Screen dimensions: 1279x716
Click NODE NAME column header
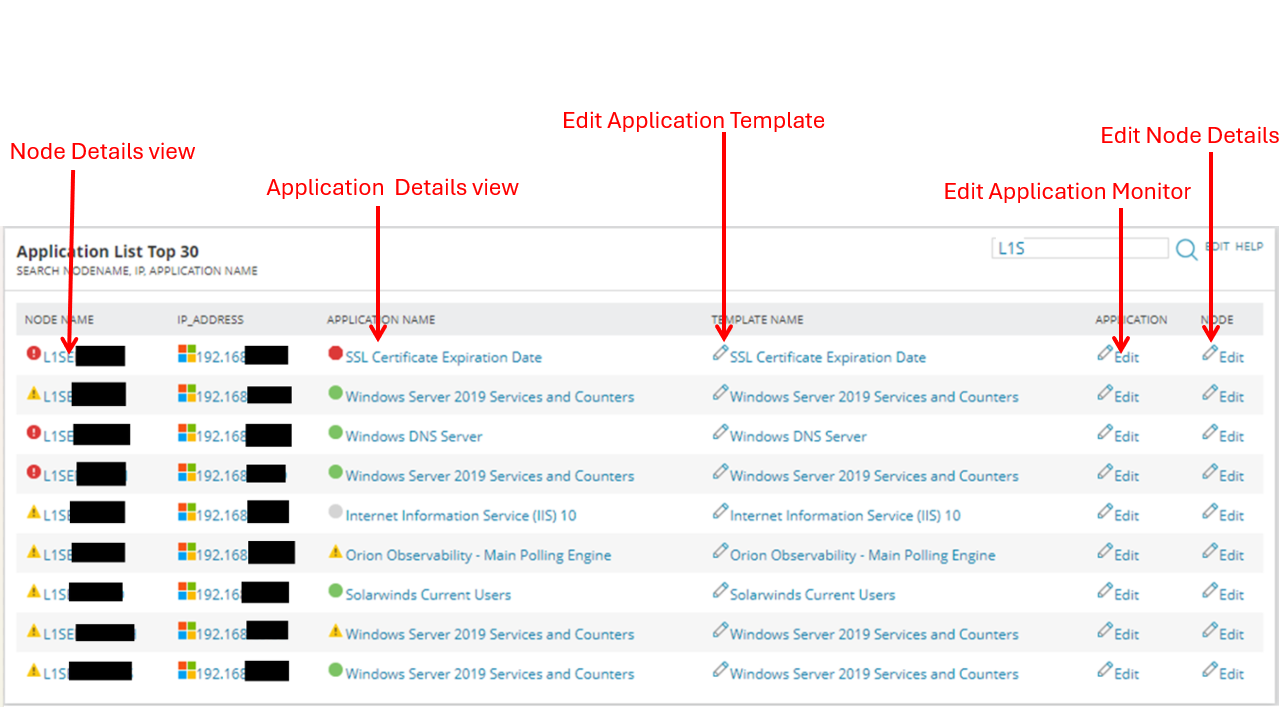pos(59,320)
